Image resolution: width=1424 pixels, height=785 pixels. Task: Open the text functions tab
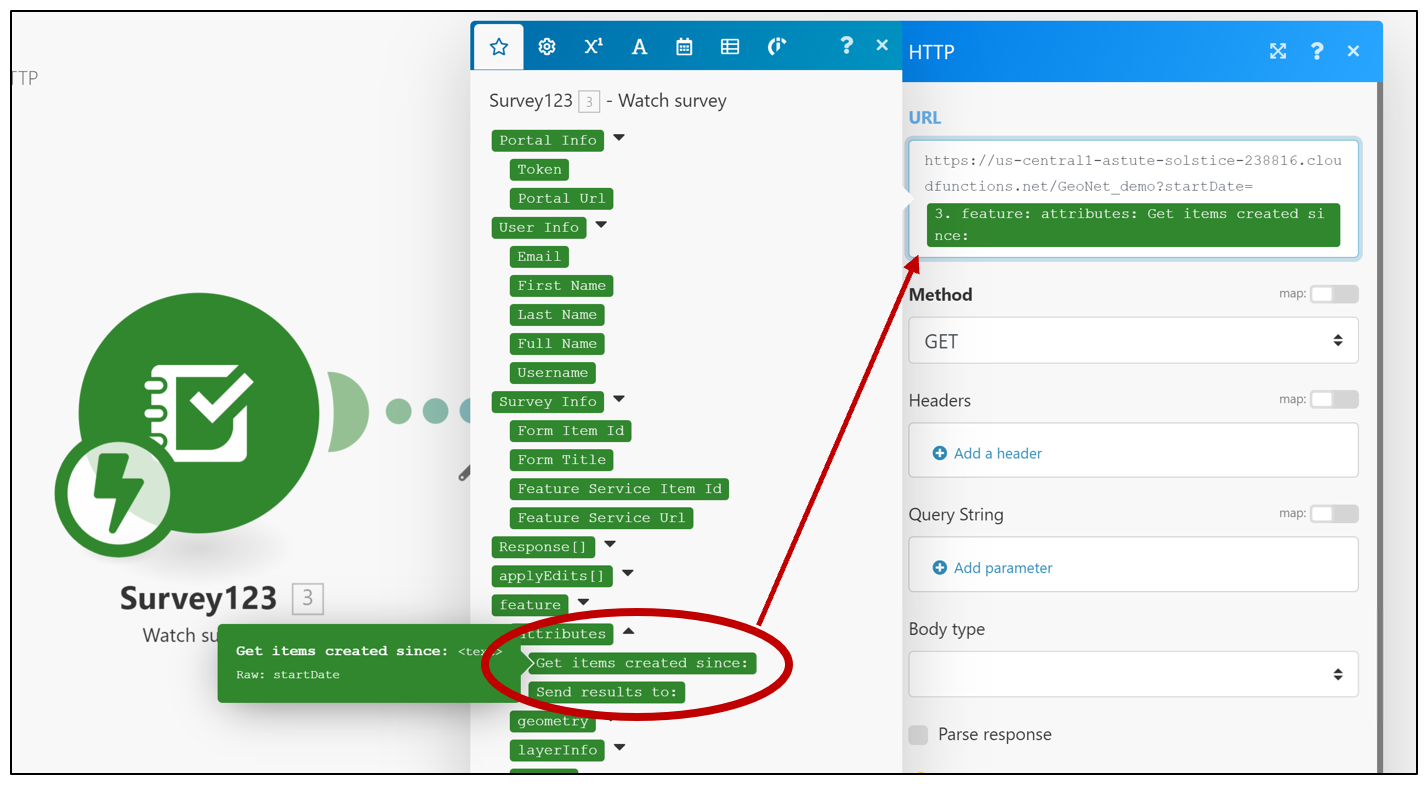point(639,46)
